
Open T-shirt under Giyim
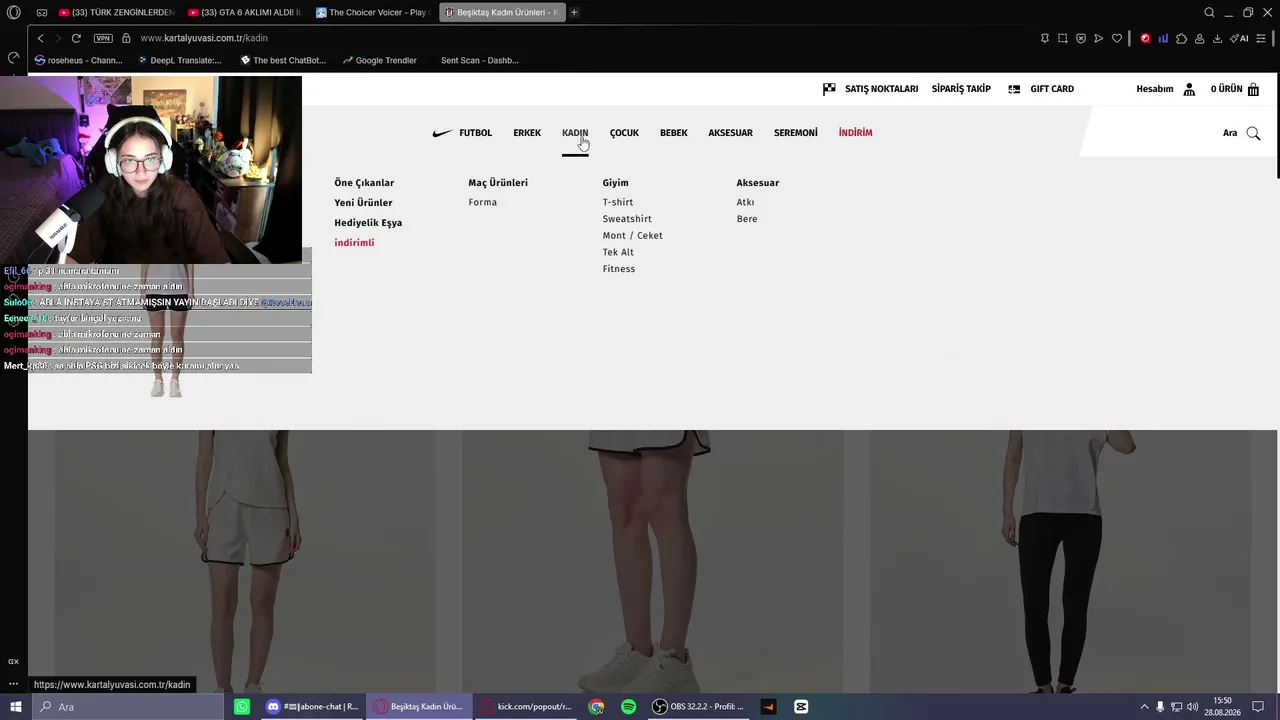(x=618, y=202)
